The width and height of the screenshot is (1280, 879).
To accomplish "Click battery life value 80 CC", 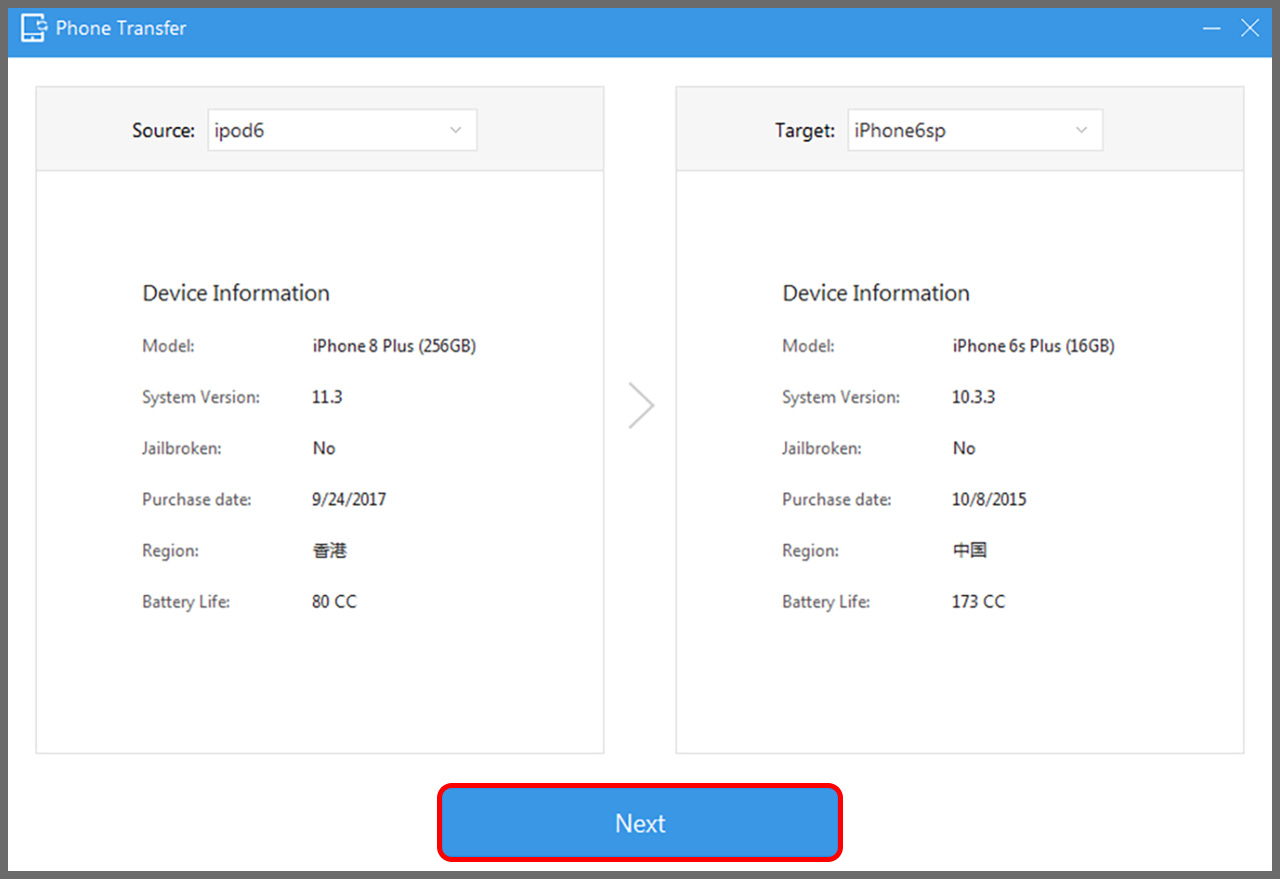I will pyautogui.click(x=334, y=602).
